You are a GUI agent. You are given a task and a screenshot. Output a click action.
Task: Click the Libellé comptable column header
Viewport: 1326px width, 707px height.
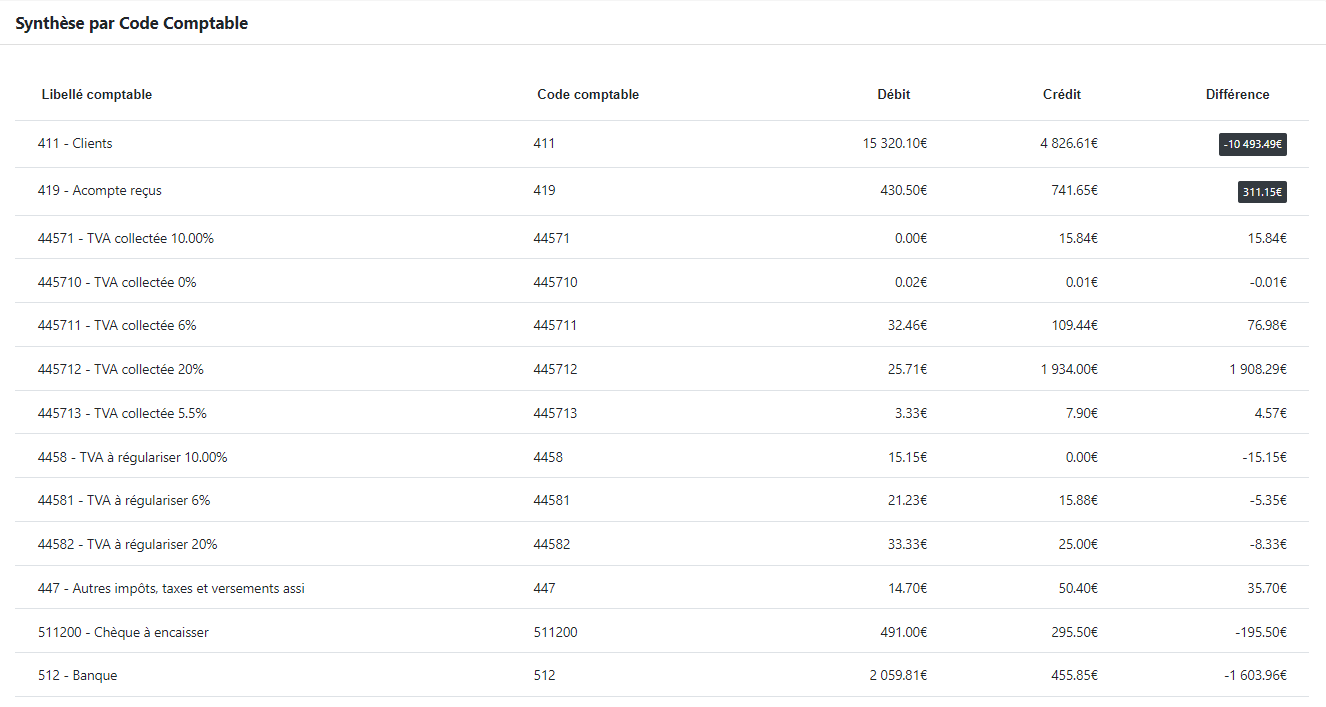[97, 95]
